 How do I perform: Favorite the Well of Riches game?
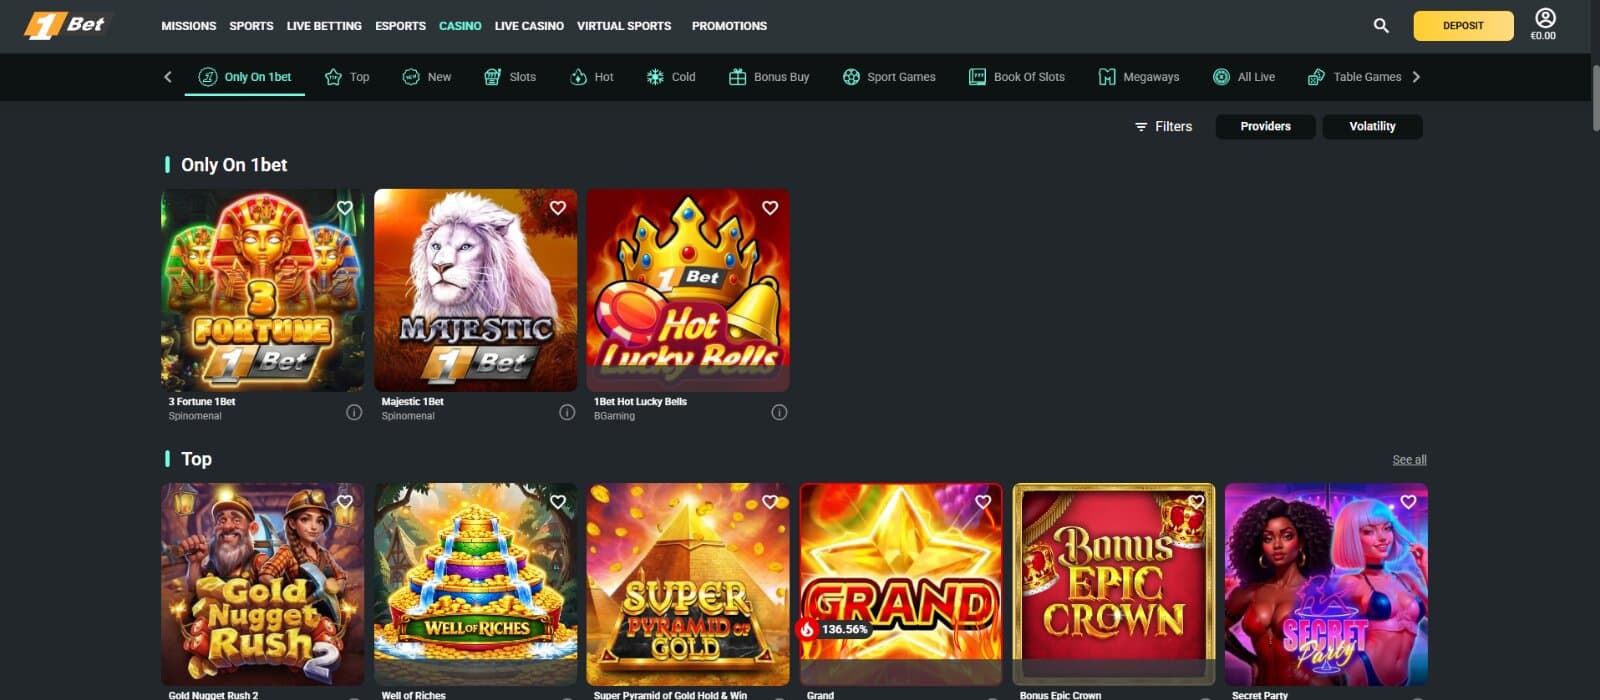coord(558,502)
